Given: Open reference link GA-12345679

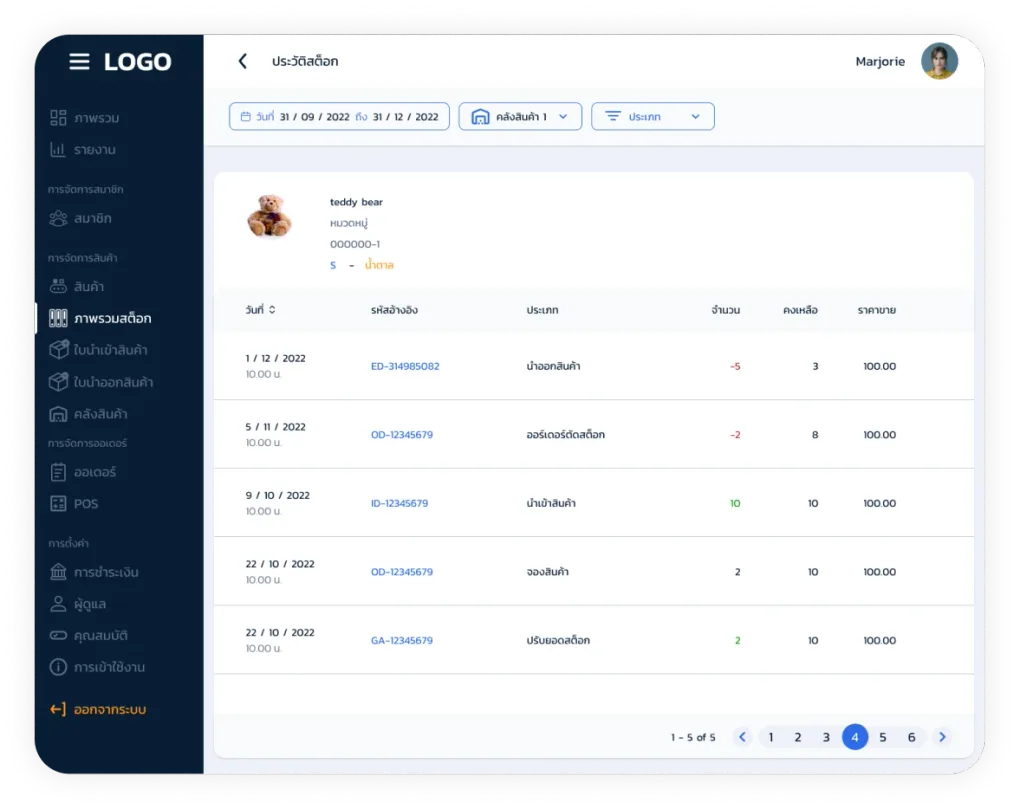Looking at the screenshot, I should pyautogui.click(x=401, y=641).
